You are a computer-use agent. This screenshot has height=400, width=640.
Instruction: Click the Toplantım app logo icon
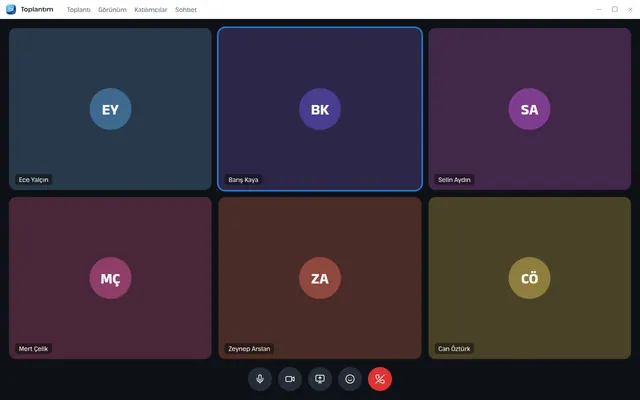click(11, 9)
